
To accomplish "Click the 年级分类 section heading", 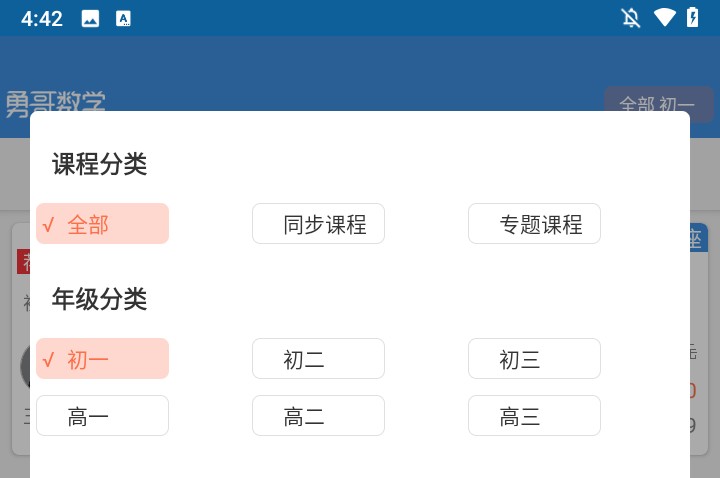I will [x=100, y=299].
